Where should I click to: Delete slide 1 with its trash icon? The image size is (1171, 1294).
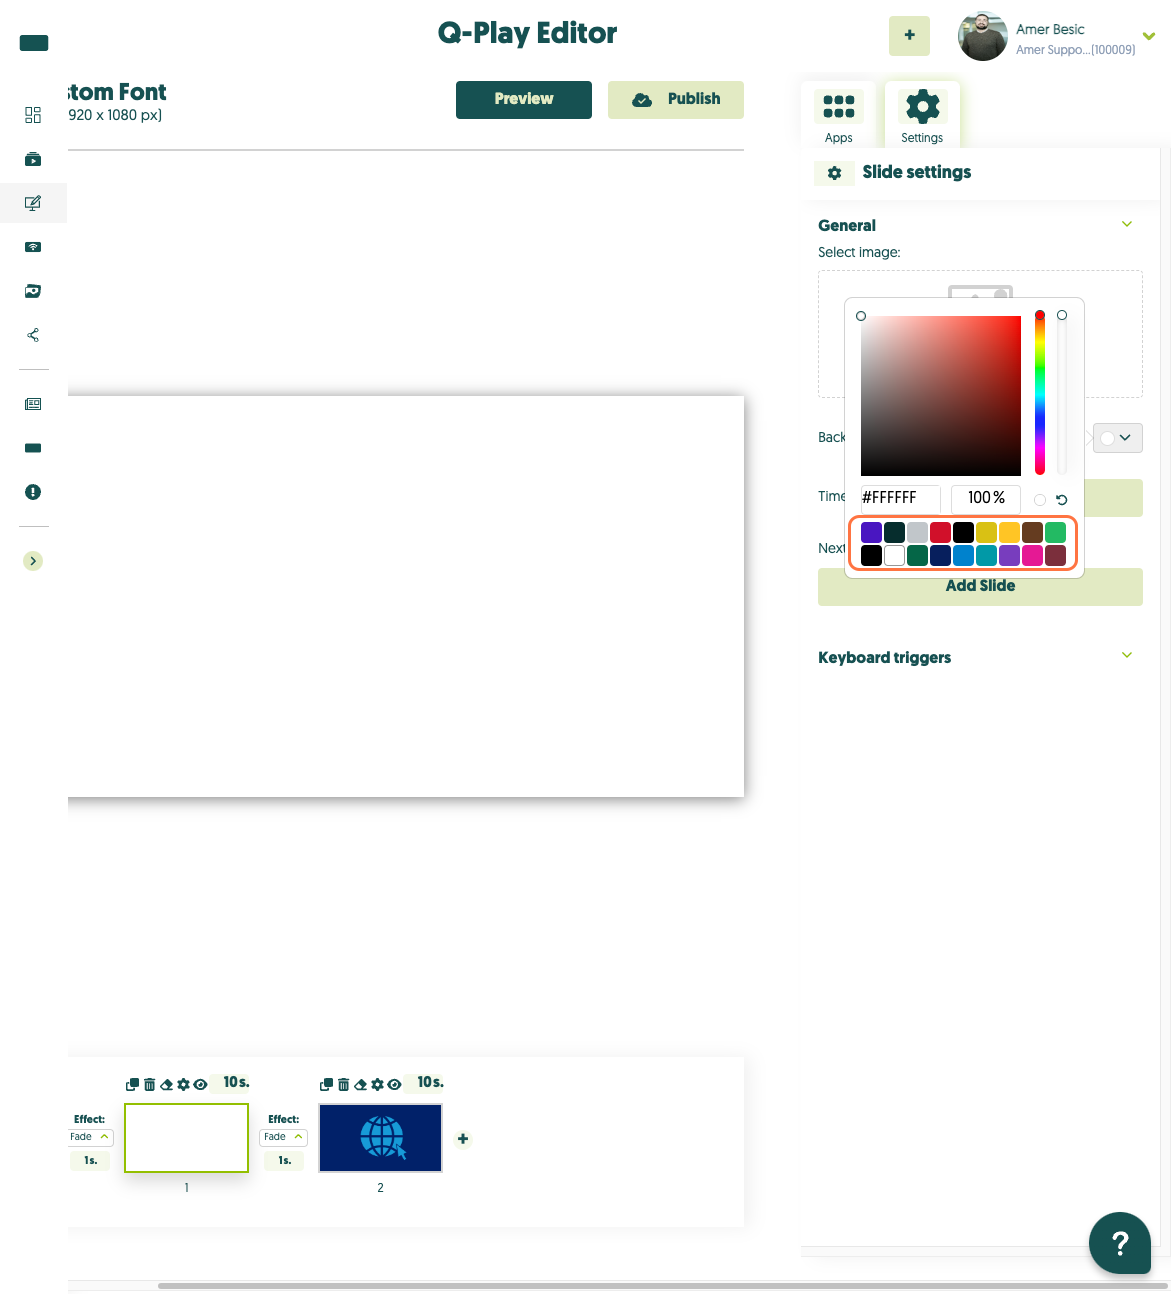[x=150, y=1084]
